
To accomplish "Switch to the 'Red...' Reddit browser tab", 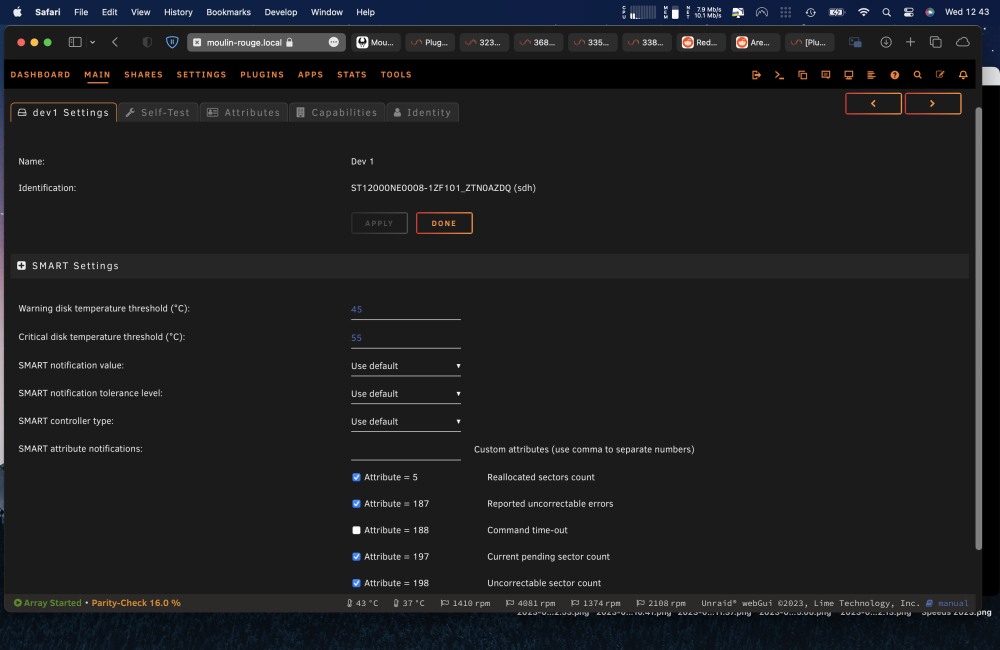I will (701, 42).
